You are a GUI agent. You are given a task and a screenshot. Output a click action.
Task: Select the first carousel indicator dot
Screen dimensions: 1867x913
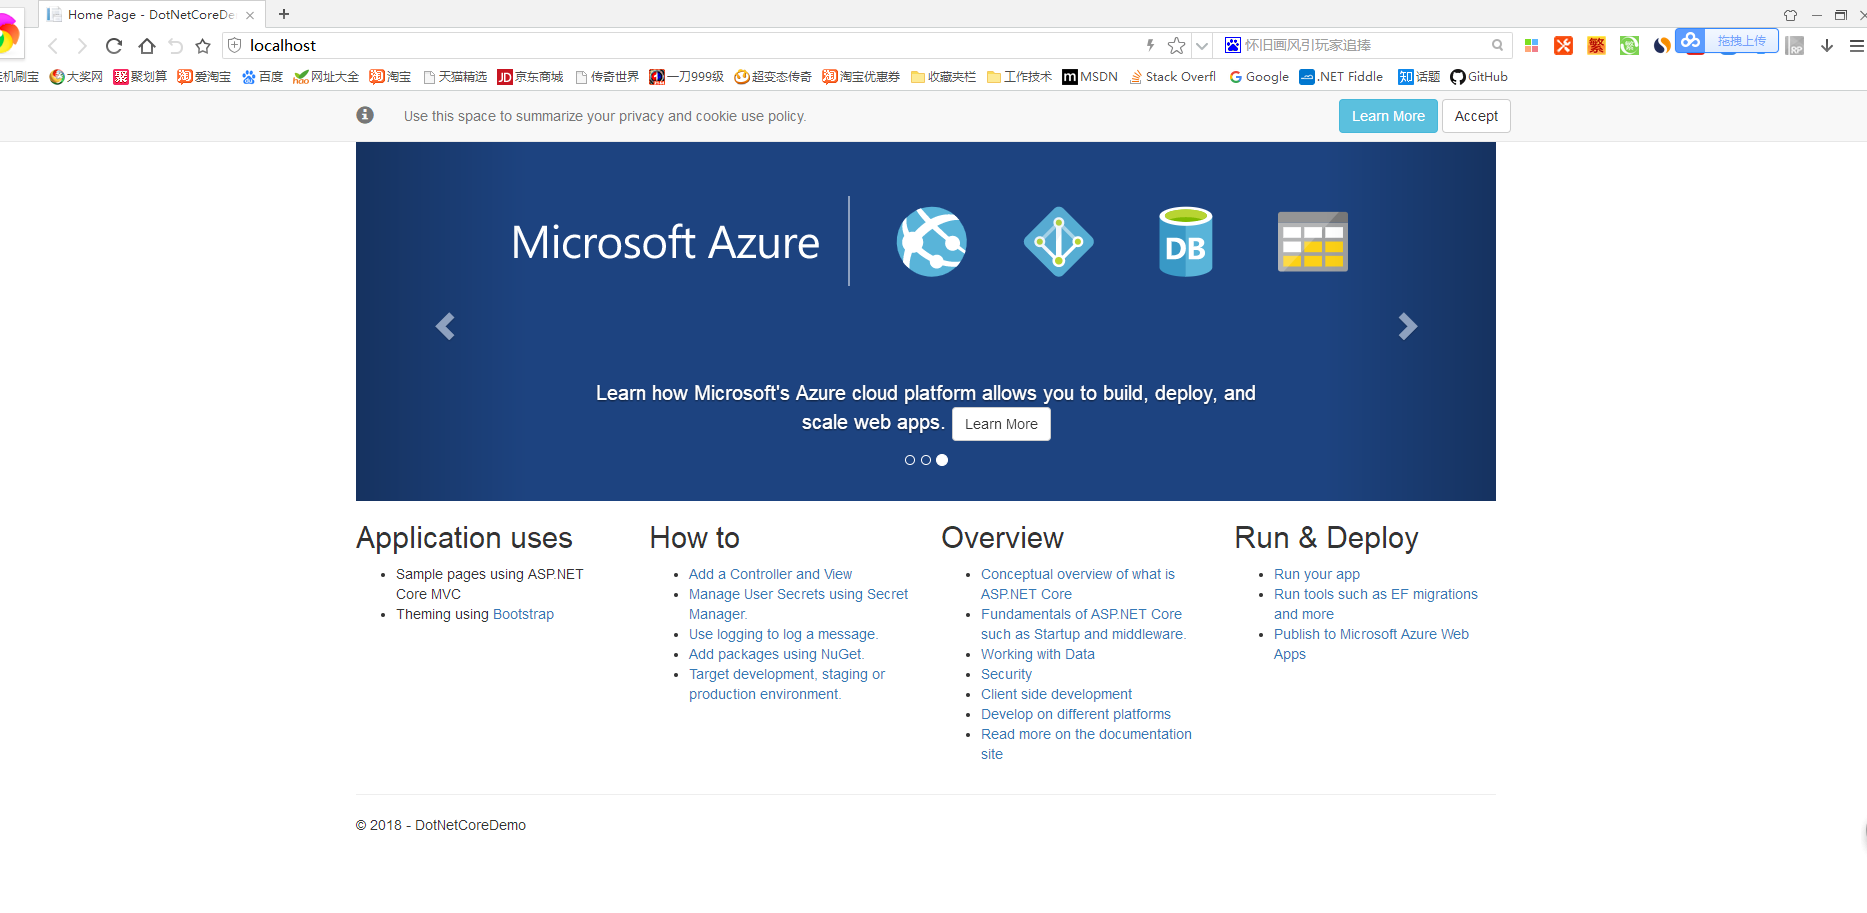tap(910, 460)
